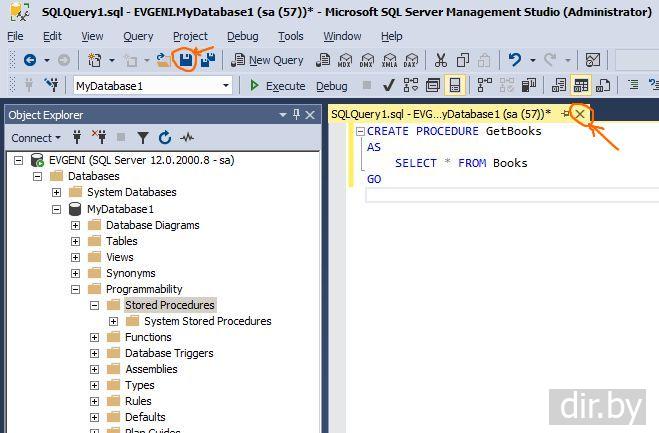The width and height of the screenshot is (659, 433).
Task: Click the GetBooks procedure name in the editor
Action: coord(514,131)
